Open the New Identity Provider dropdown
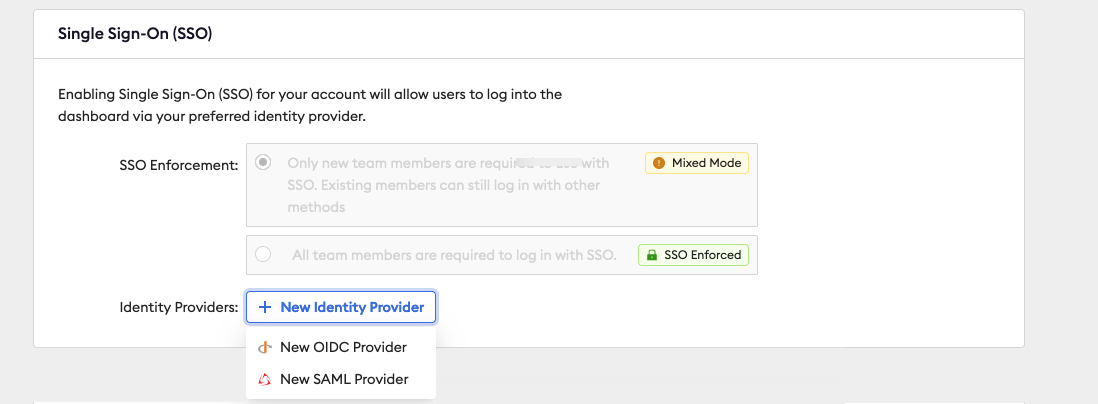The width and height of the screenshot is (1098, 404). 341,308
